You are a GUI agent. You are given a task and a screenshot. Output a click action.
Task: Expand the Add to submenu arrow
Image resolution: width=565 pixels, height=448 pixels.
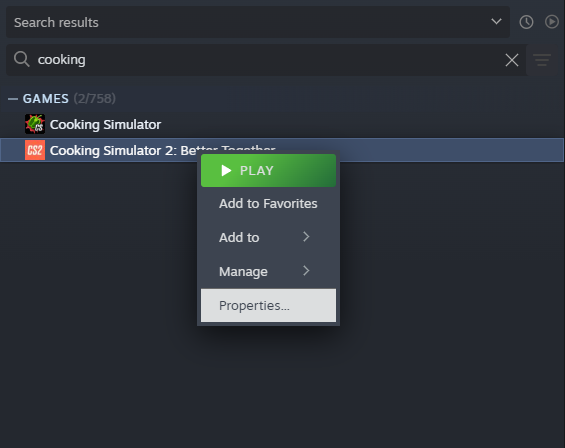pos(306,237)
